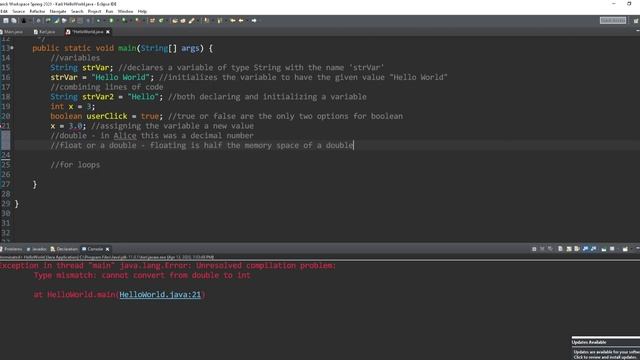Open the Help menu
The image size is (640, 360).
tap(142, 11)
